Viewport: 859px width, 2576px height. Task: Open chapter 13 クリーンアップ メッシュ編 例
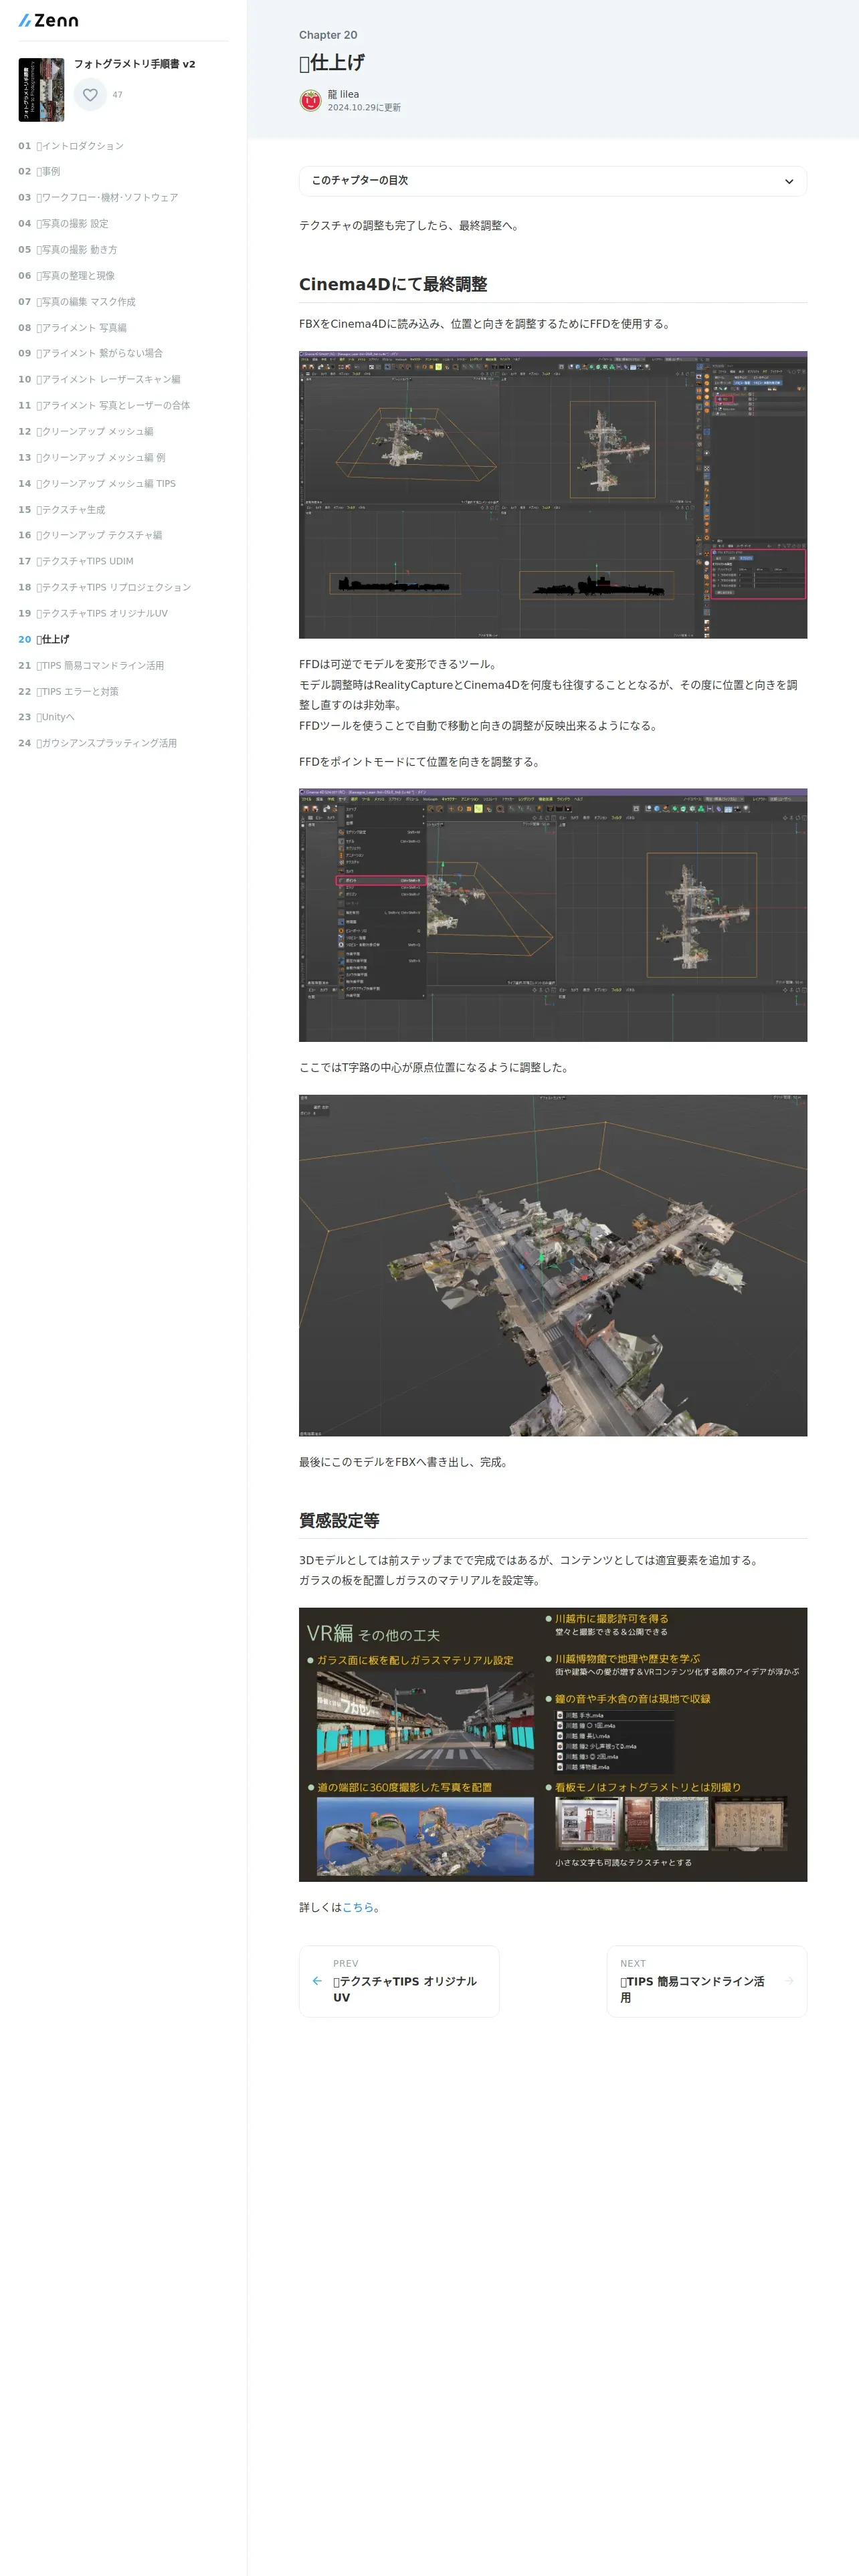pyautogui.click(x=92, y=457)
